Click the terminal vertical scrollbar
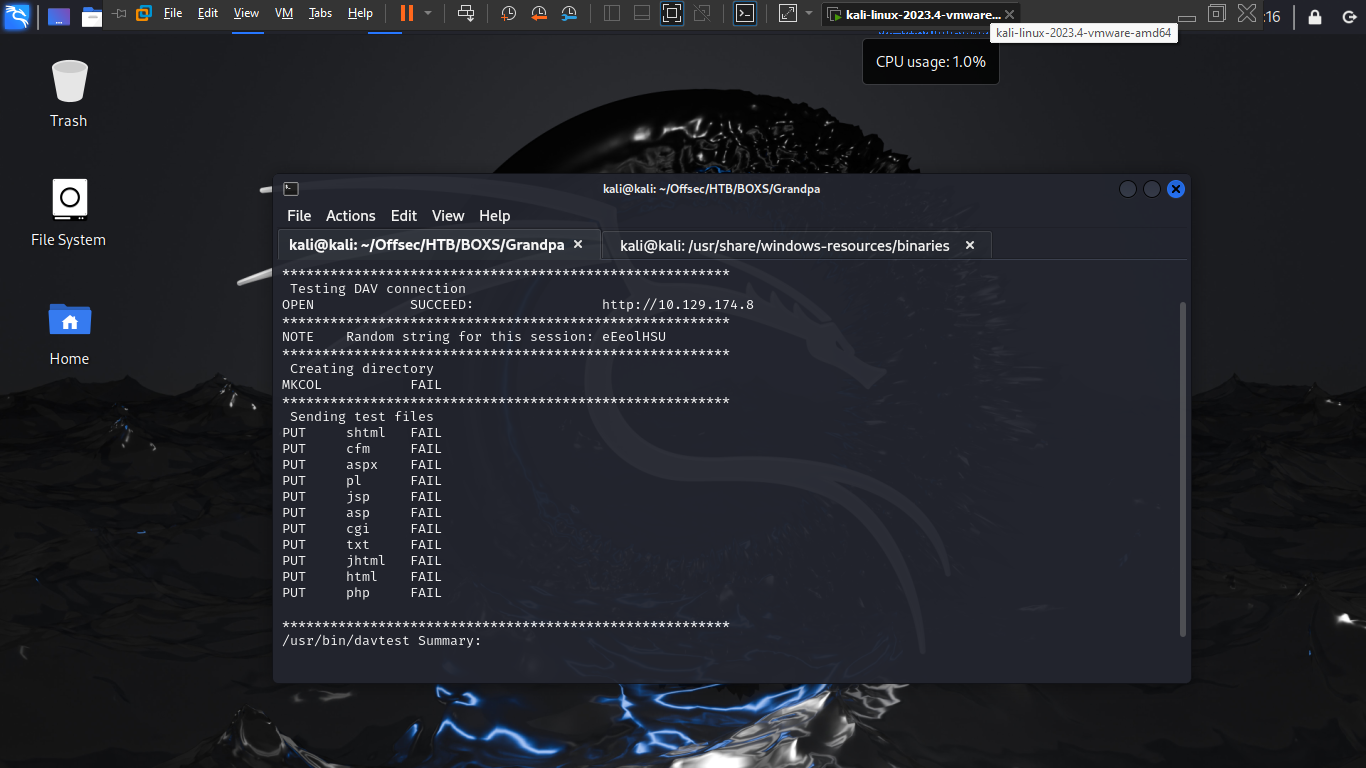The image size is (1366, 768). point(1183,468)
